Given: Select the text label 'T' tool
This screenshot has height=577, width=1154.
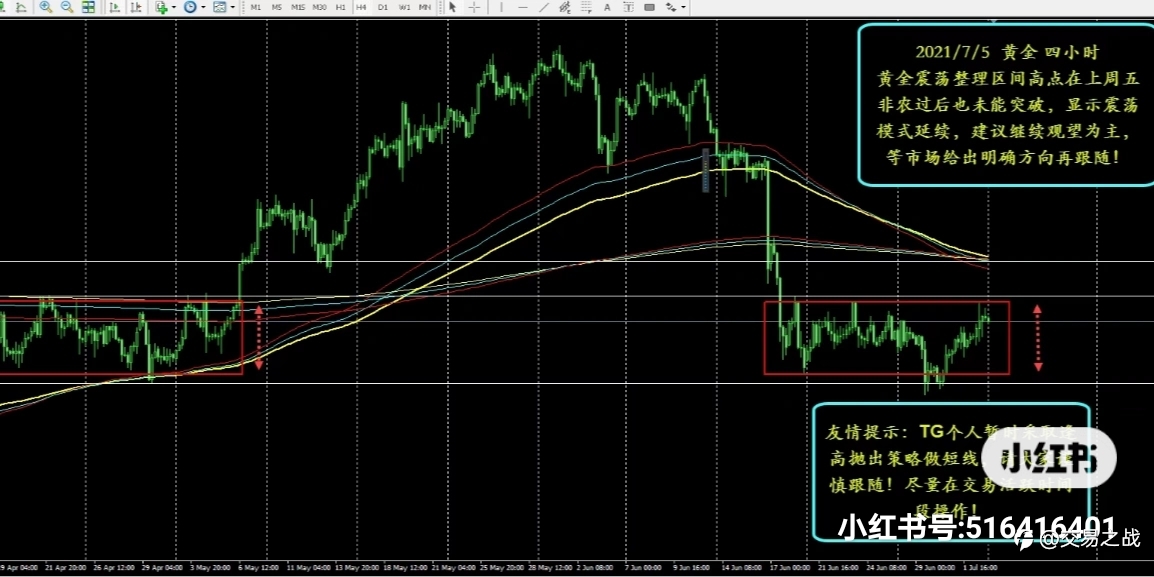Looking at the screenshot, I should (x=628, y=7).
